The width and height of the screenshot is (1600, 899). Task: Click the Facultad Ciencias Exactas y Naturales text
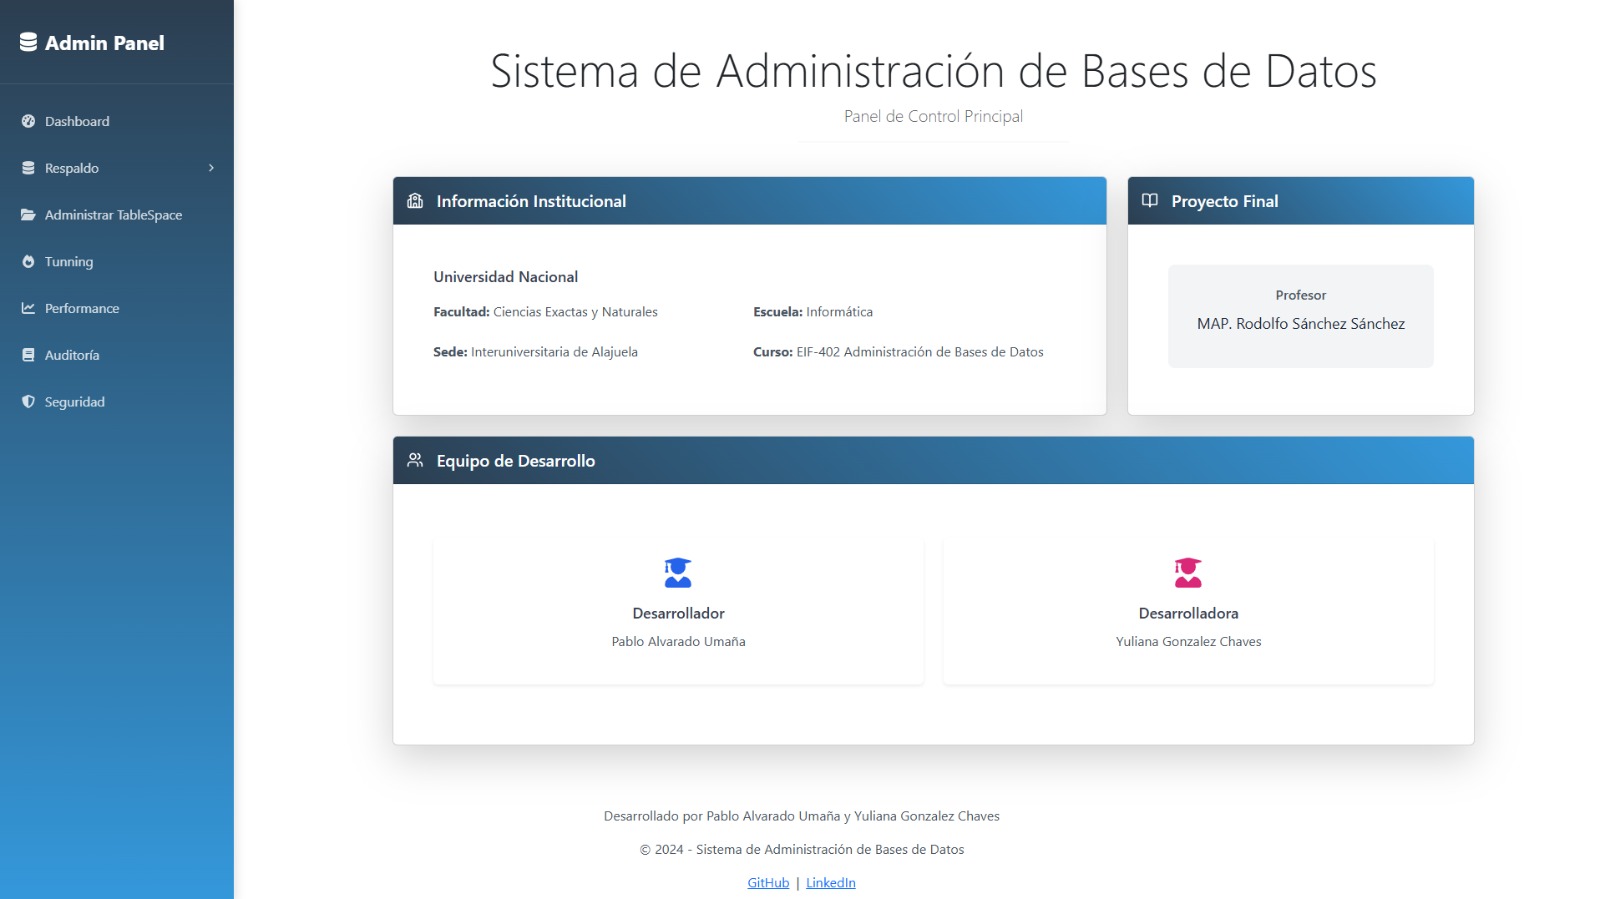tap(545, 312)
